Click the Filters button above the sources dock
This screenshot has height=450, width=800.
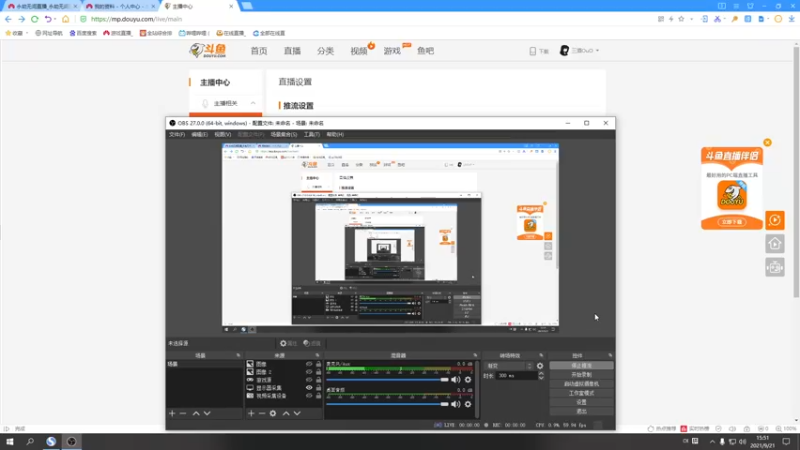[312, 343]
